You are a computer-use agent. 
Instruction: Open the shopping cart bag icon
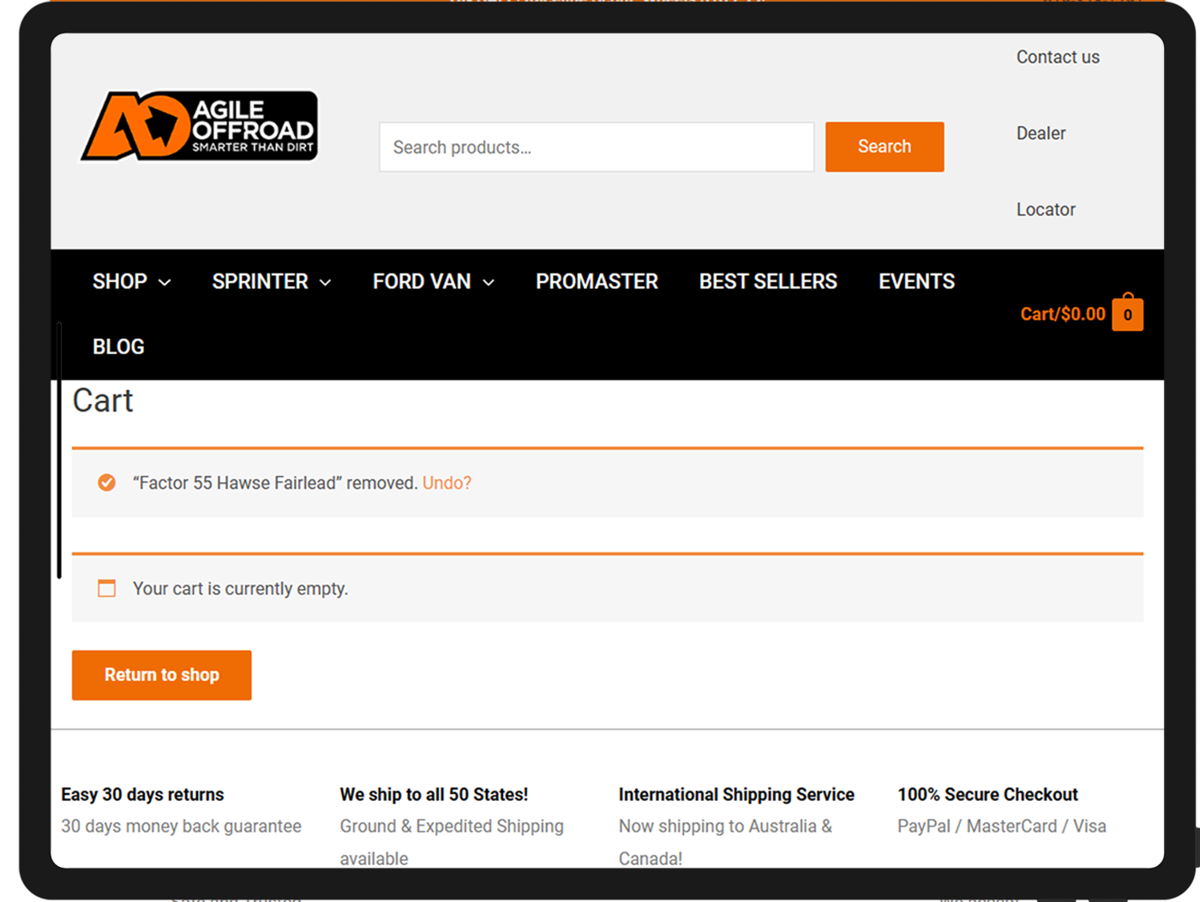(1127, 314)
